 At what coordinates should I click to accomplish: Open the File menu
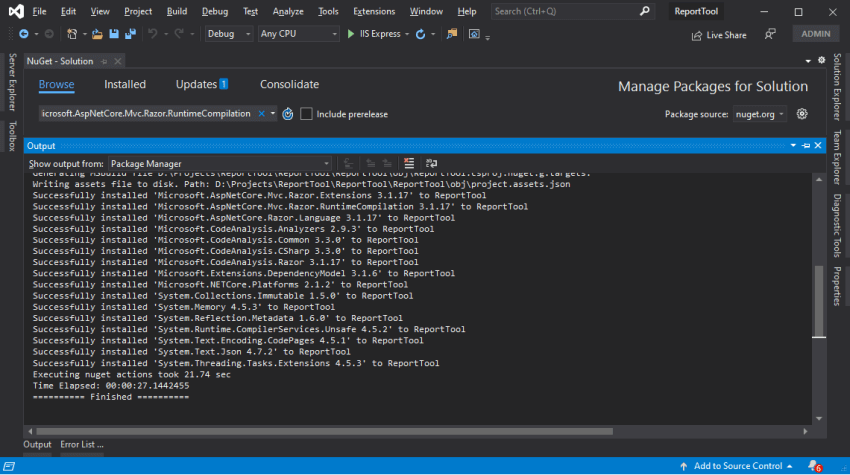point(39,11)
